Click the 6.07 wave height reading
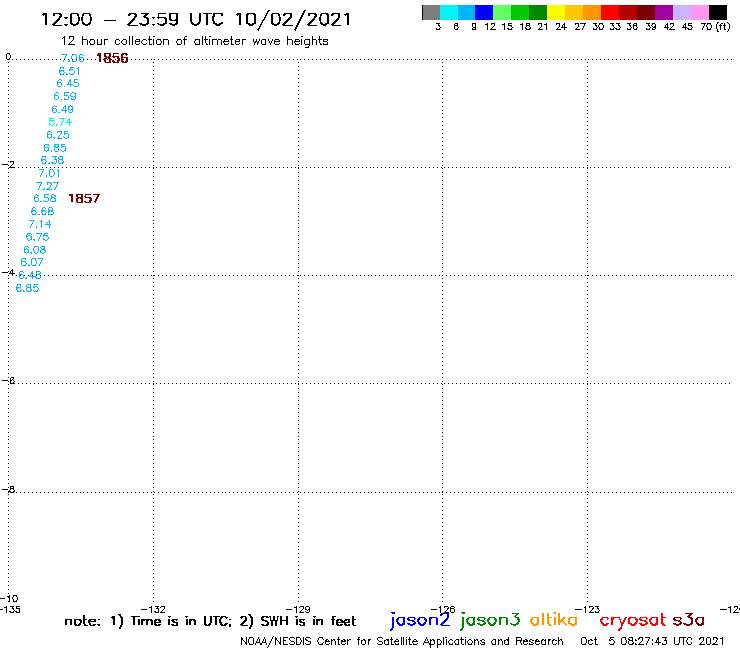Screen dimensions: 740x650 [x=32, y=262]
